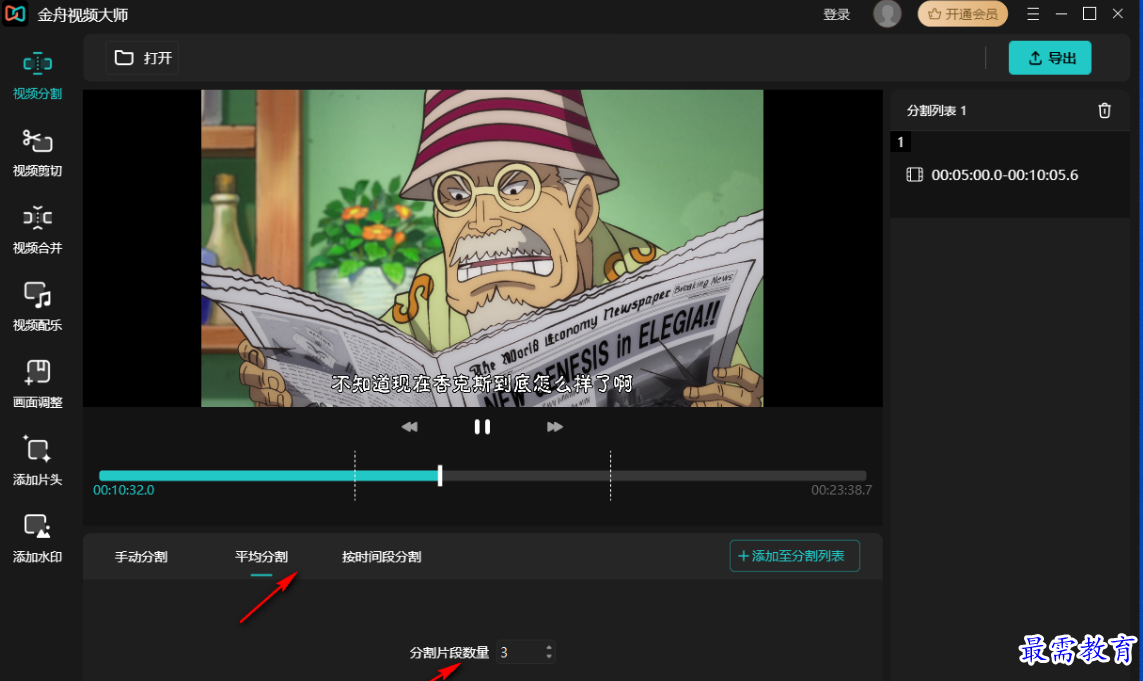Click the playhead on the timeline

[440, 476]
